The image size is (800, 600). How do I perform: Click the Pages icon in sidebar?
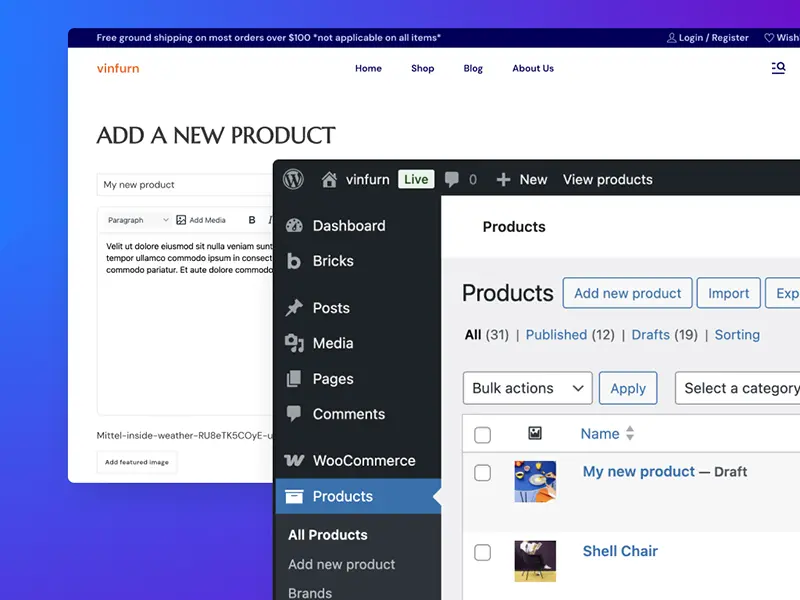click(x=294, y=379)
